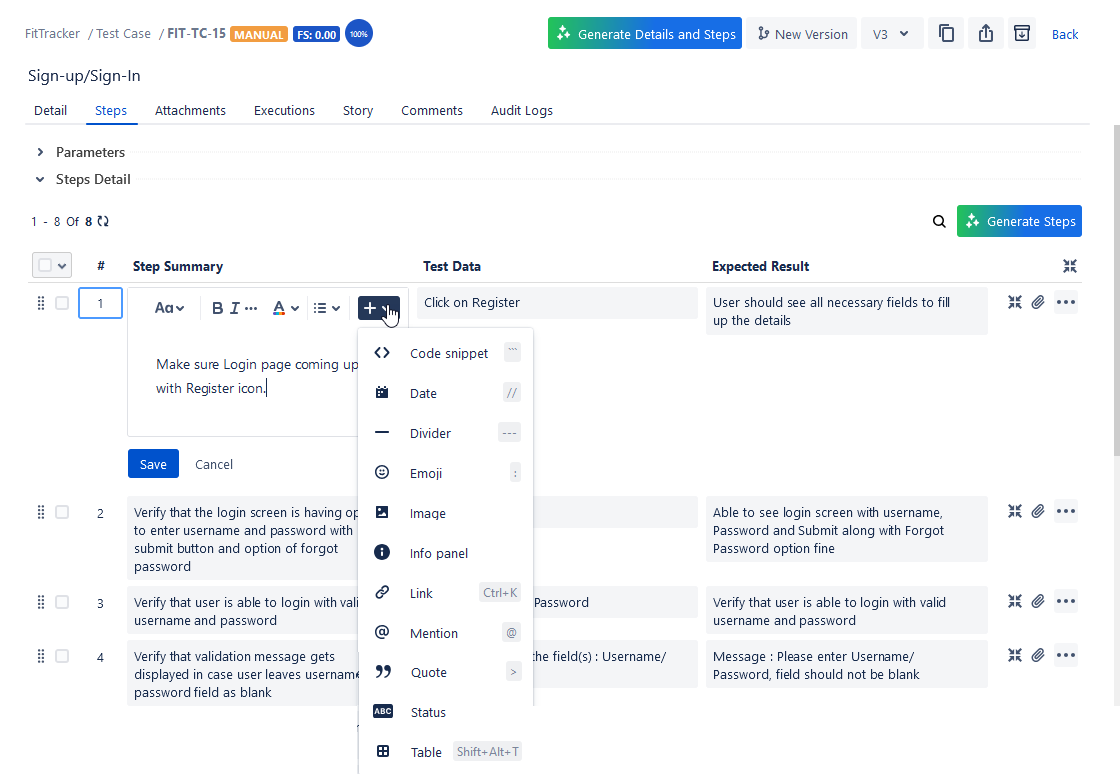Click the archive icon in the top toolbar
The height and width of the screenshot is (778, 1120).
click(x=1022, y=33)
